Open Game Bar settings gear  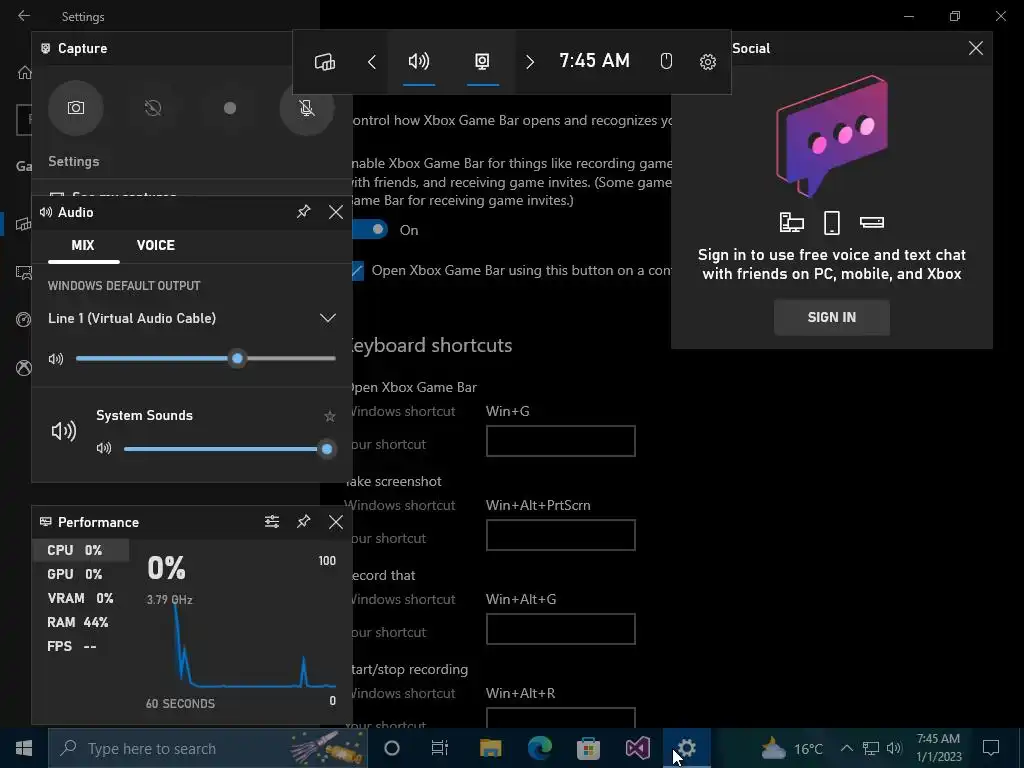tap(708, 62)
